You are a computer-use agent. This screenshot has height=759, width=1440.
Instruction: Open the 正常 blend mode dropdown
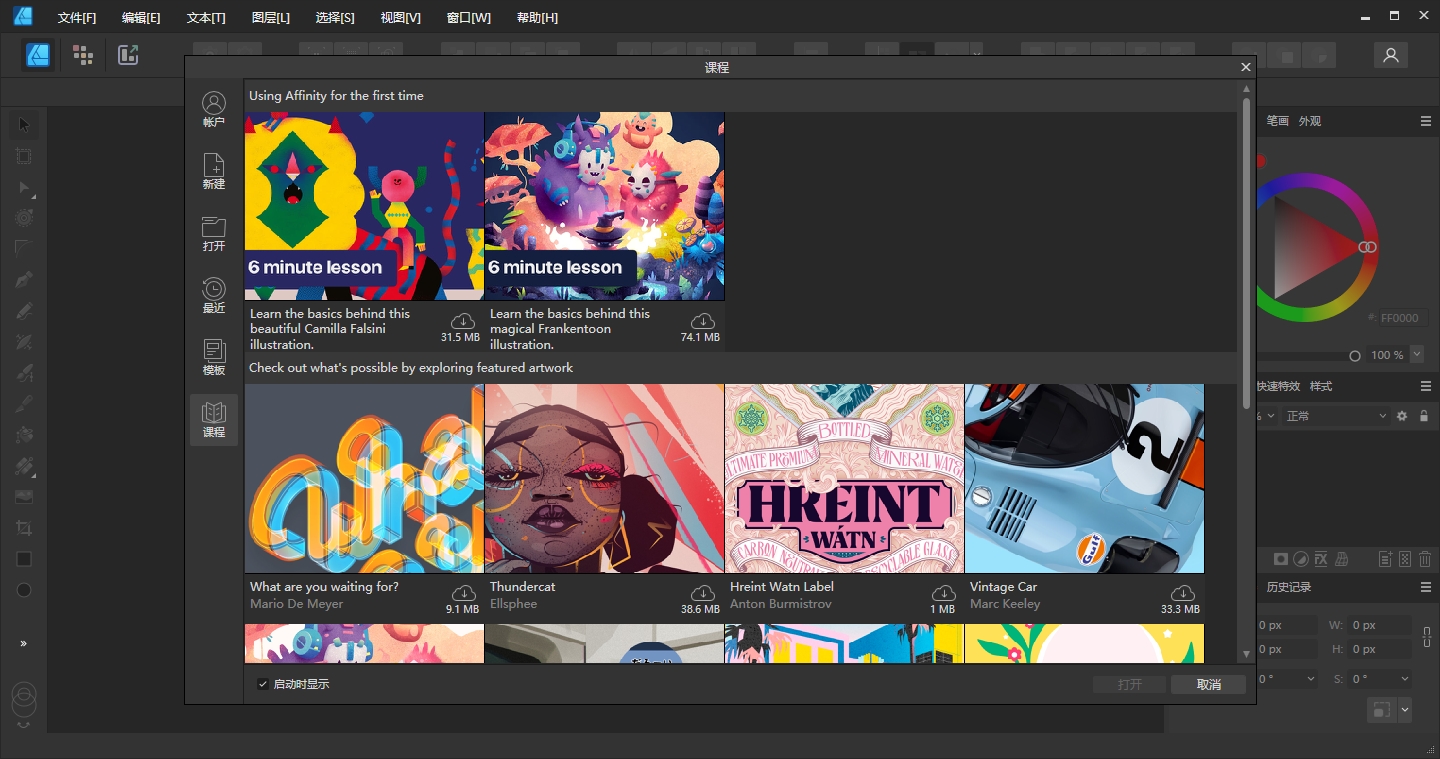pyautogui.click(x=1334, y=415)
